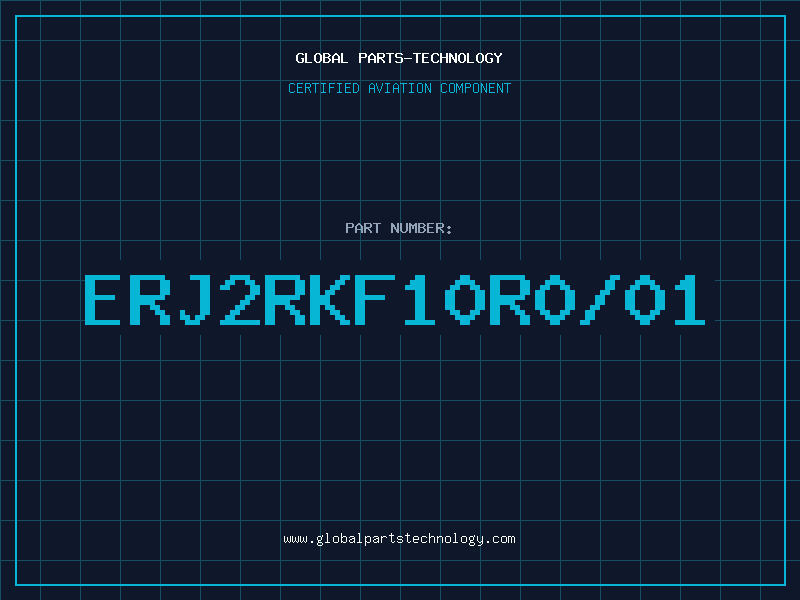Click the slash in the part number
800x600 pixels.
pyautogui.click(x=599, y=300)
